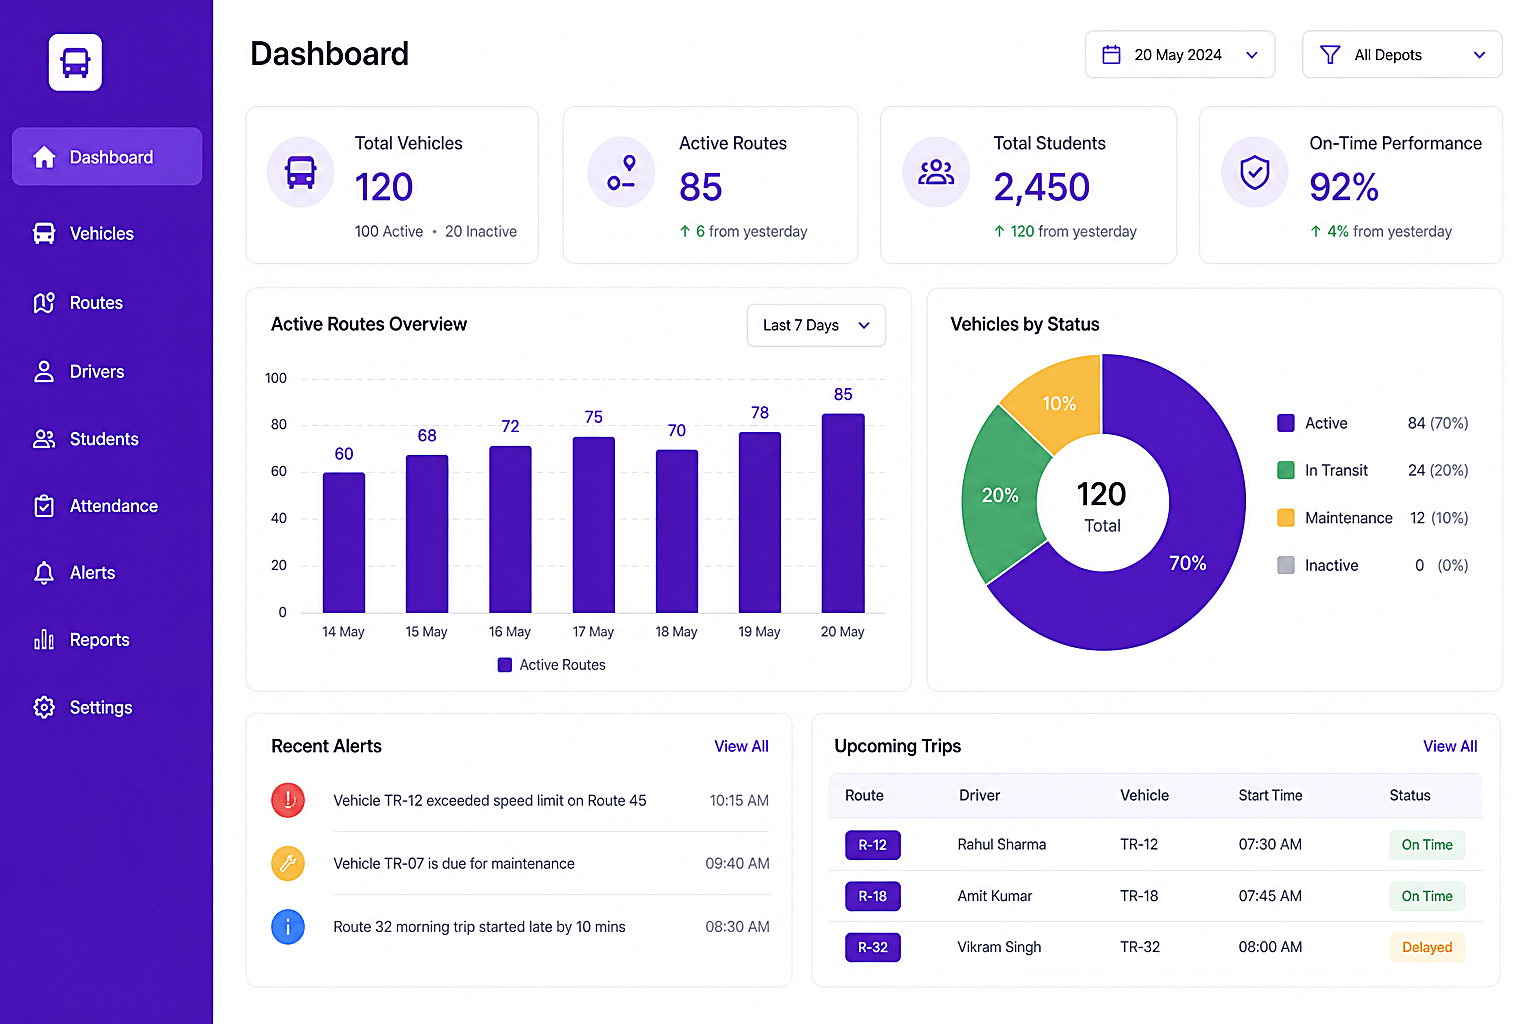Click the Maintenance yellow legend swatch

[x=1286, y=518]
